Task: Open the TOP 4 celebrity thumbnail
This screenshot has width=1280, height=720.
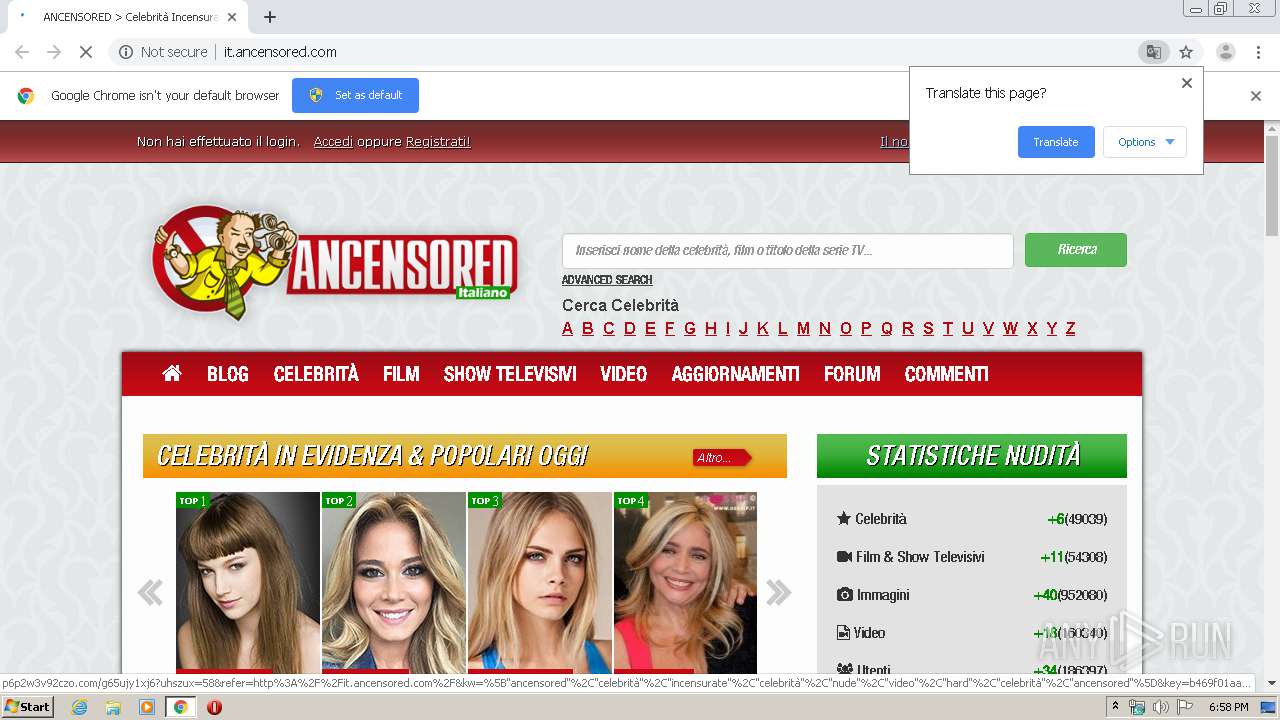Action: (x=685, y=583)
